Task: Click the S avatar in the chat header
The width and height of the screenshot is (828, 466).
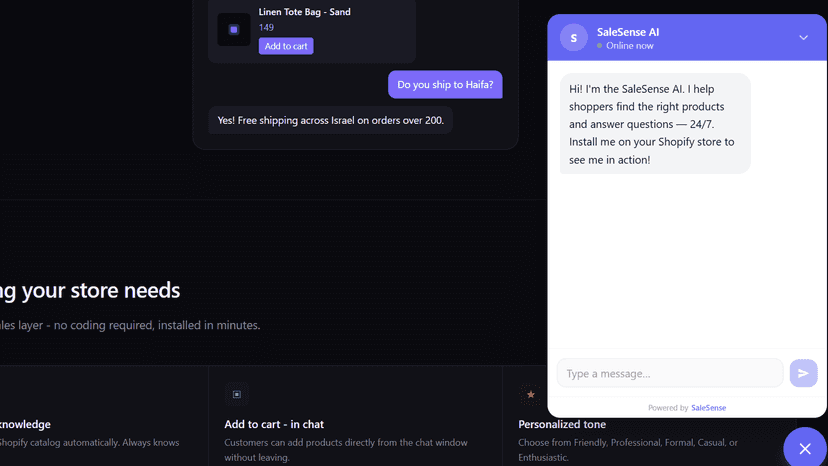Action: coord(573,38)
